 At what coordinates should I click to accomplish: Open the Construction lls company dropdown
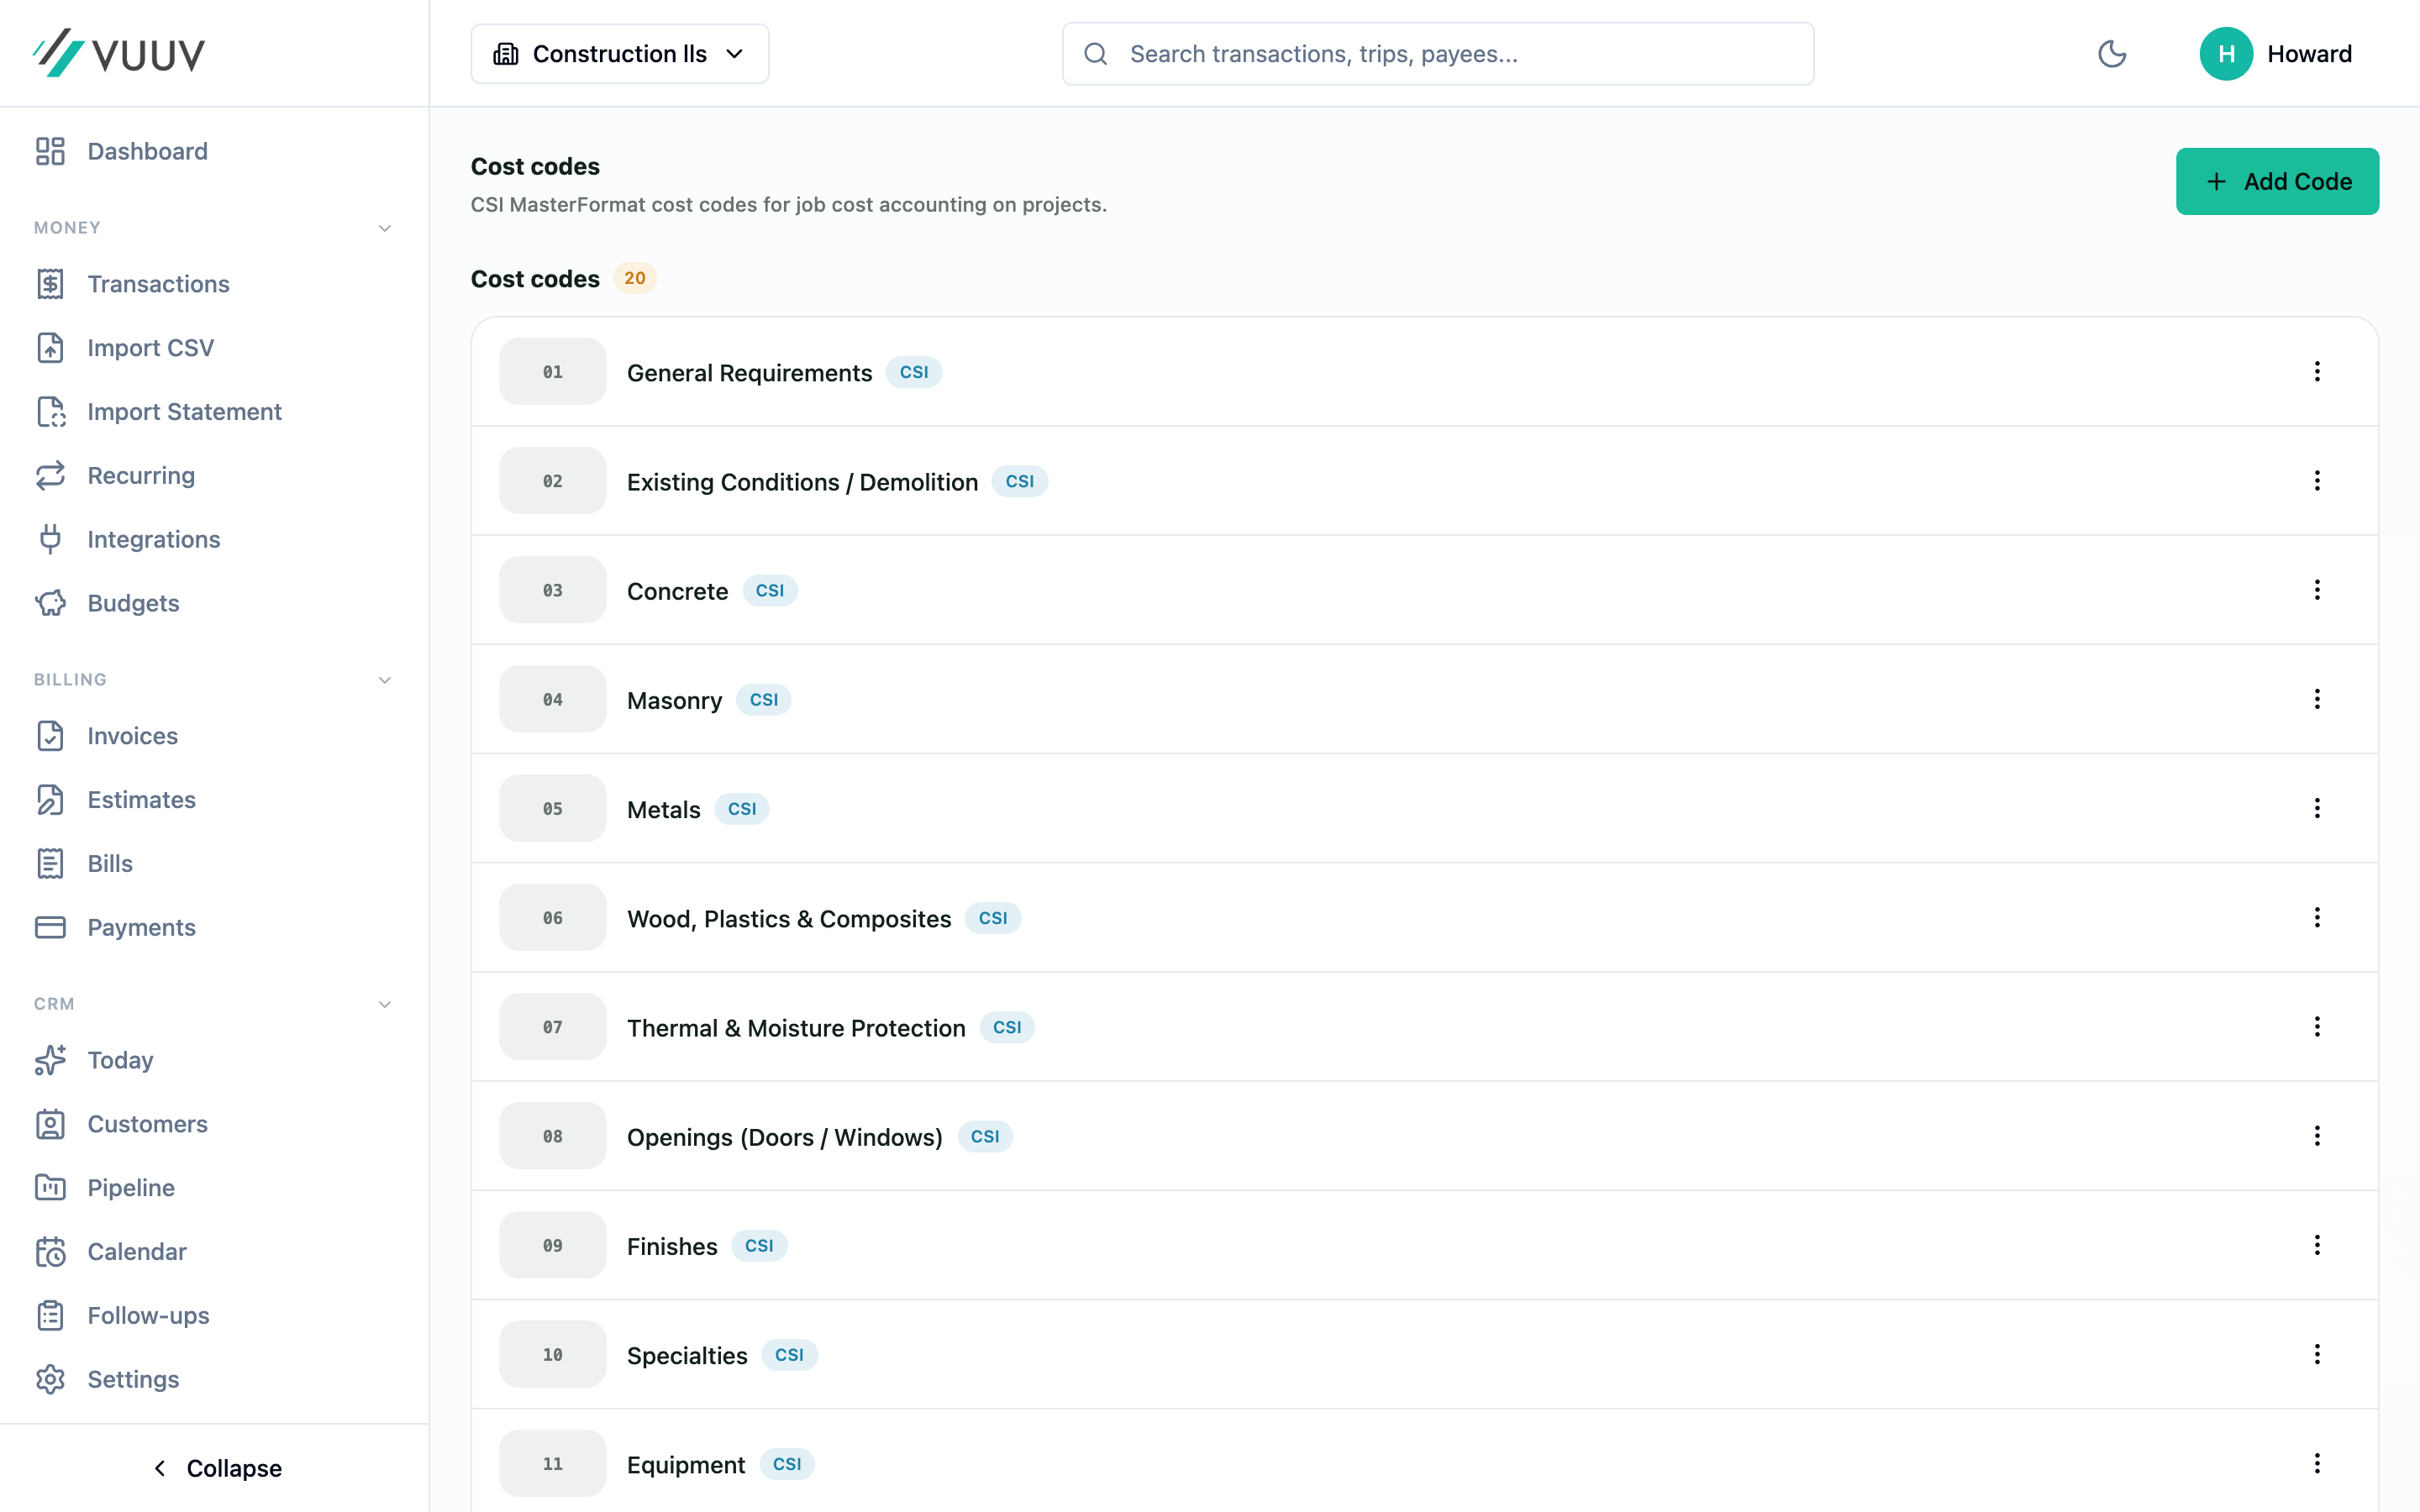620,54
